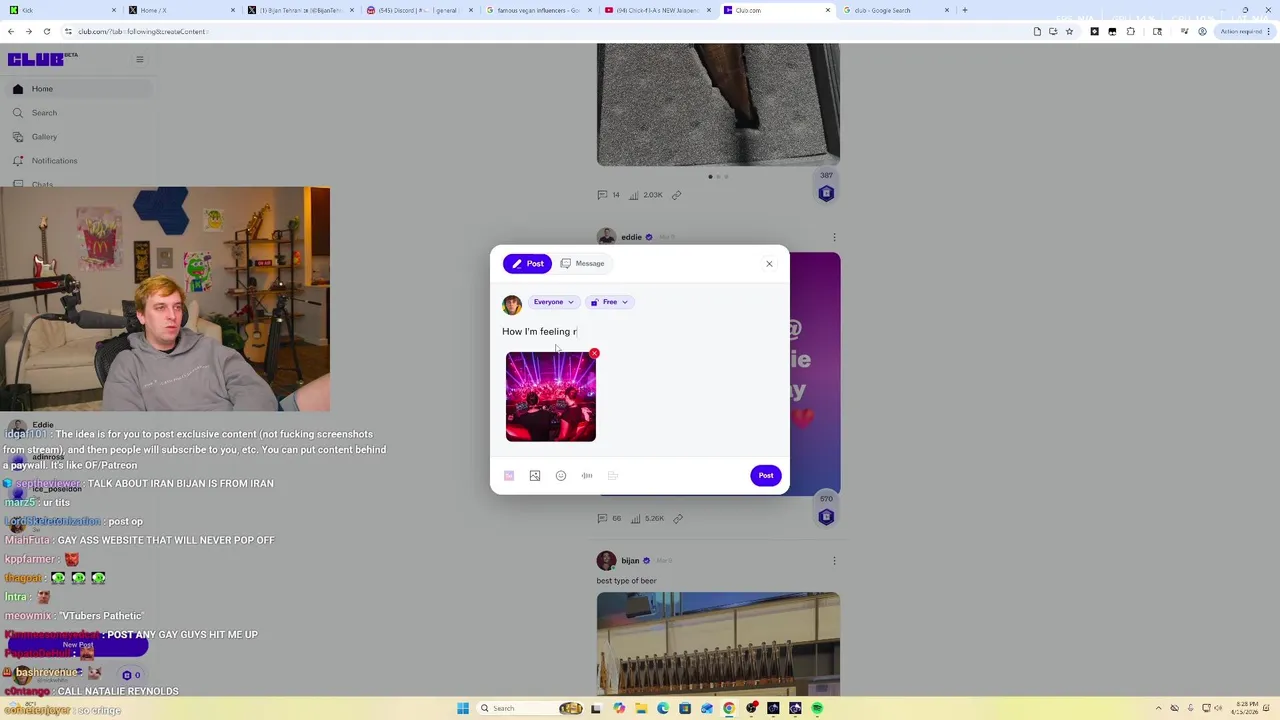This screenshot has width=1280, height=720.
Task: Collapse sidebar with the hamburger icon
Action: (140, 60)
